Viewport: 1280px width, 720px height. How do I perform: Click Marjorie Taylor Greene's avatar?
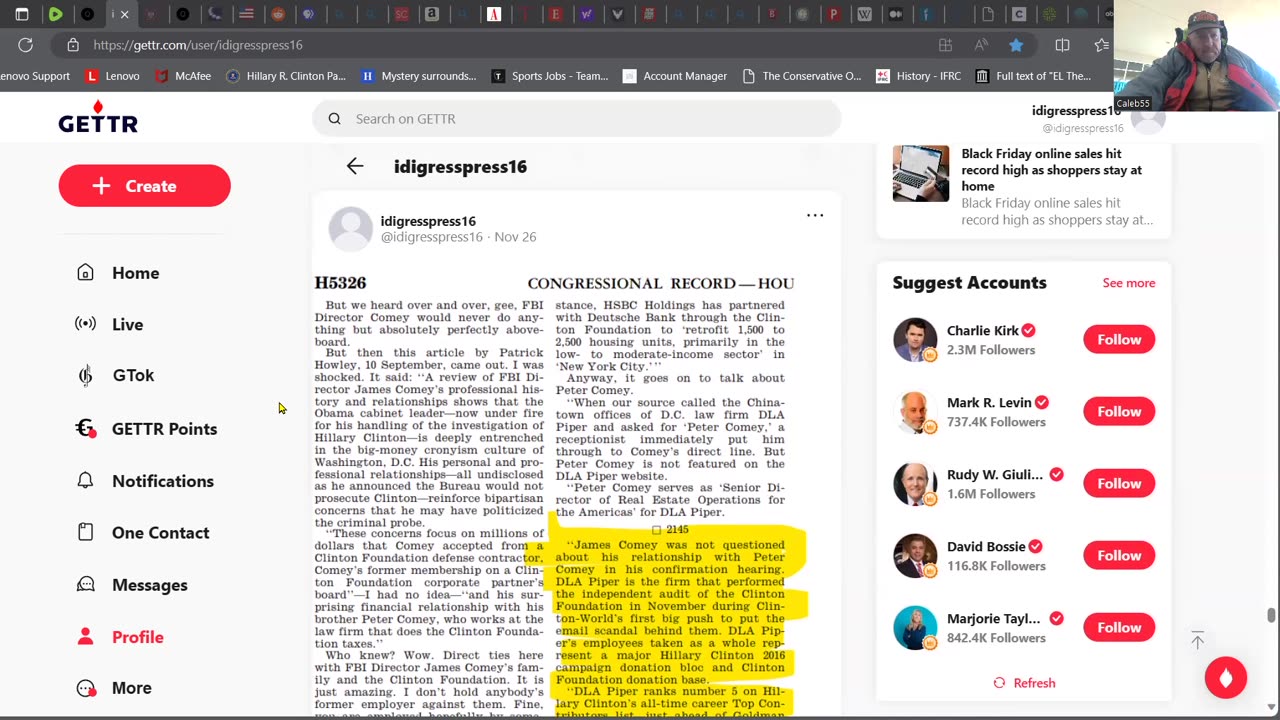(915, 627)
